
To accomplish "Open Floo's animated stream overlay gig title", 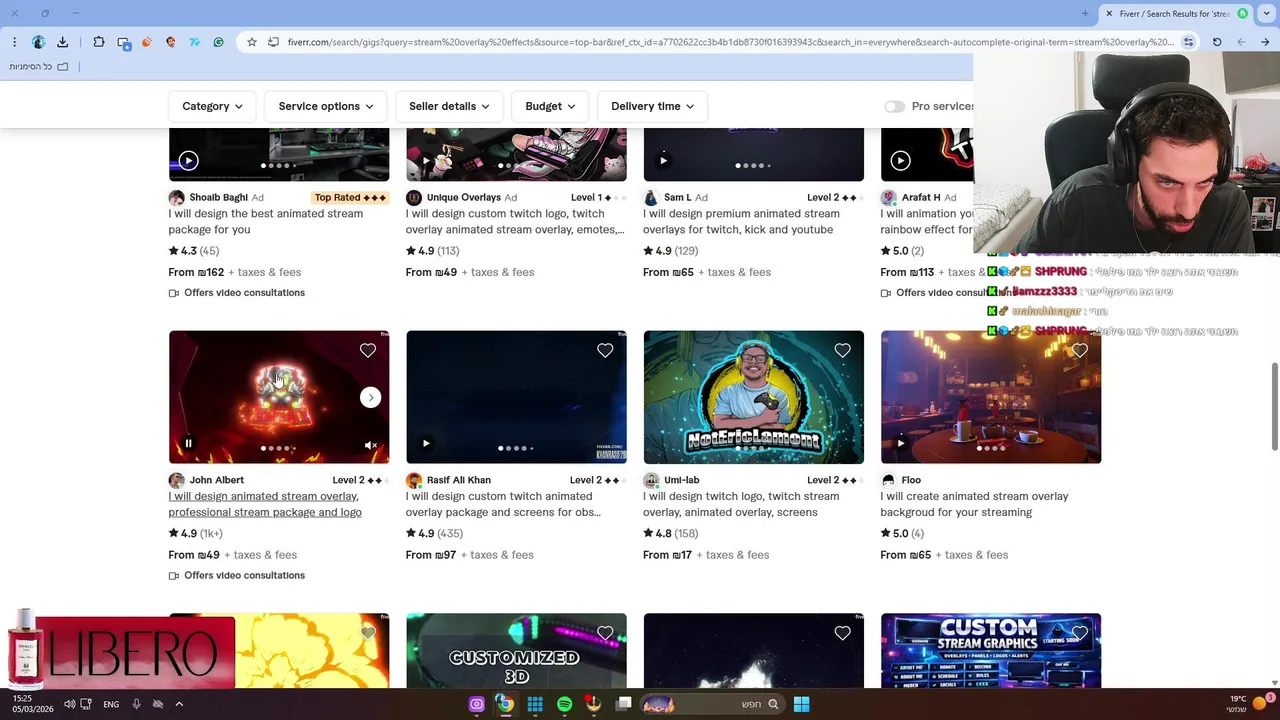I will (x=974, y=504).
